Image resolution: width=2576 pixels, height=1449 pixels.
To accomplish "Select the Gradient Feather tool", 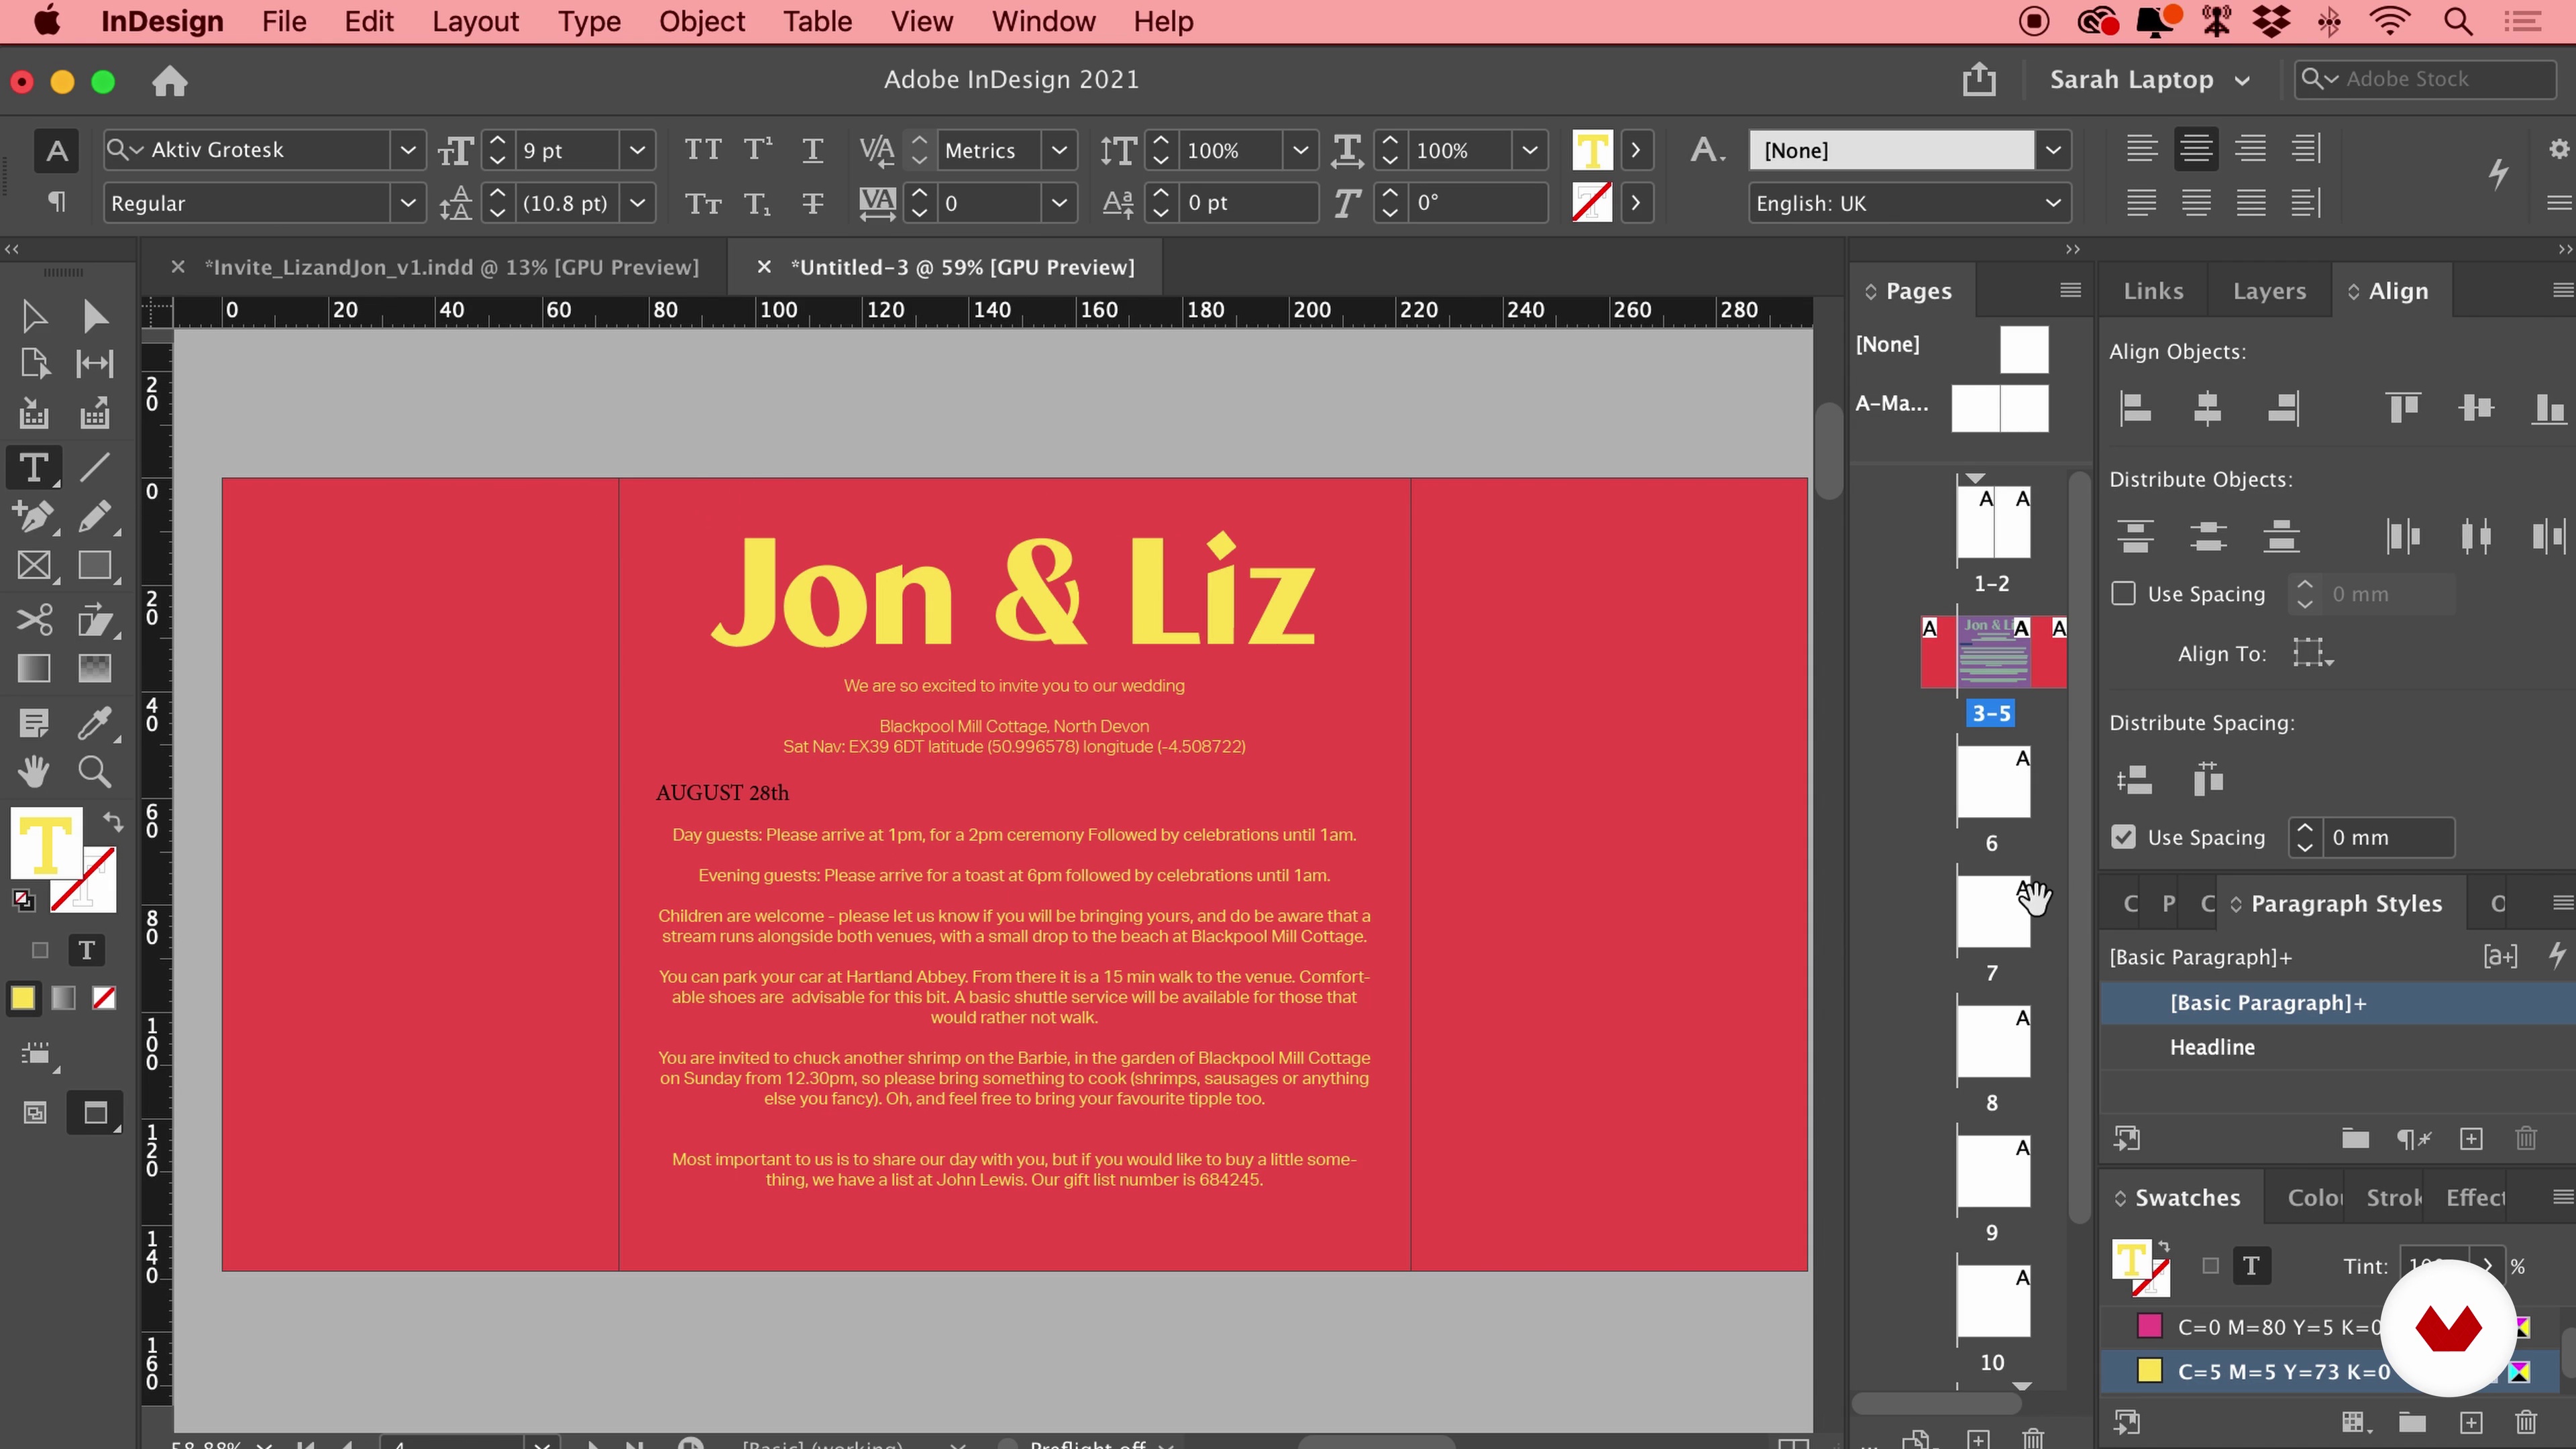I will pyautogui.click(x=95, y=668).
